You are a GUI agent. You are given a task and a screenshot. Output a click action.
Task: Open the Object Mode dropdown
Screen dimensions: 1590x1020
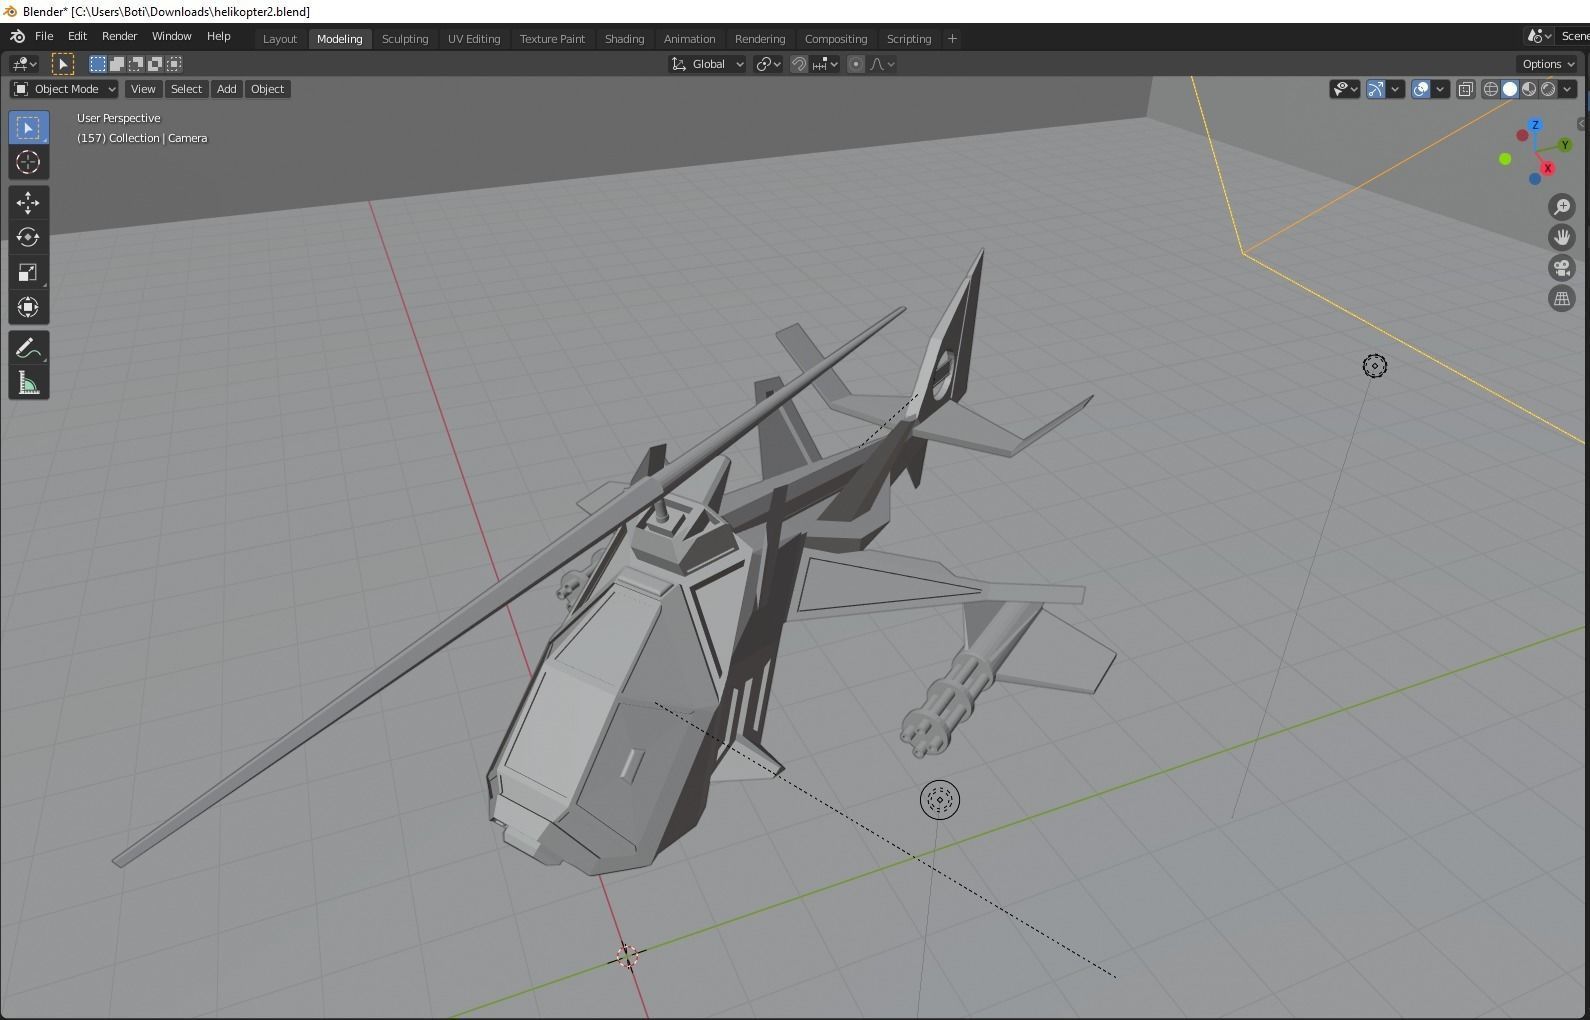65,89
